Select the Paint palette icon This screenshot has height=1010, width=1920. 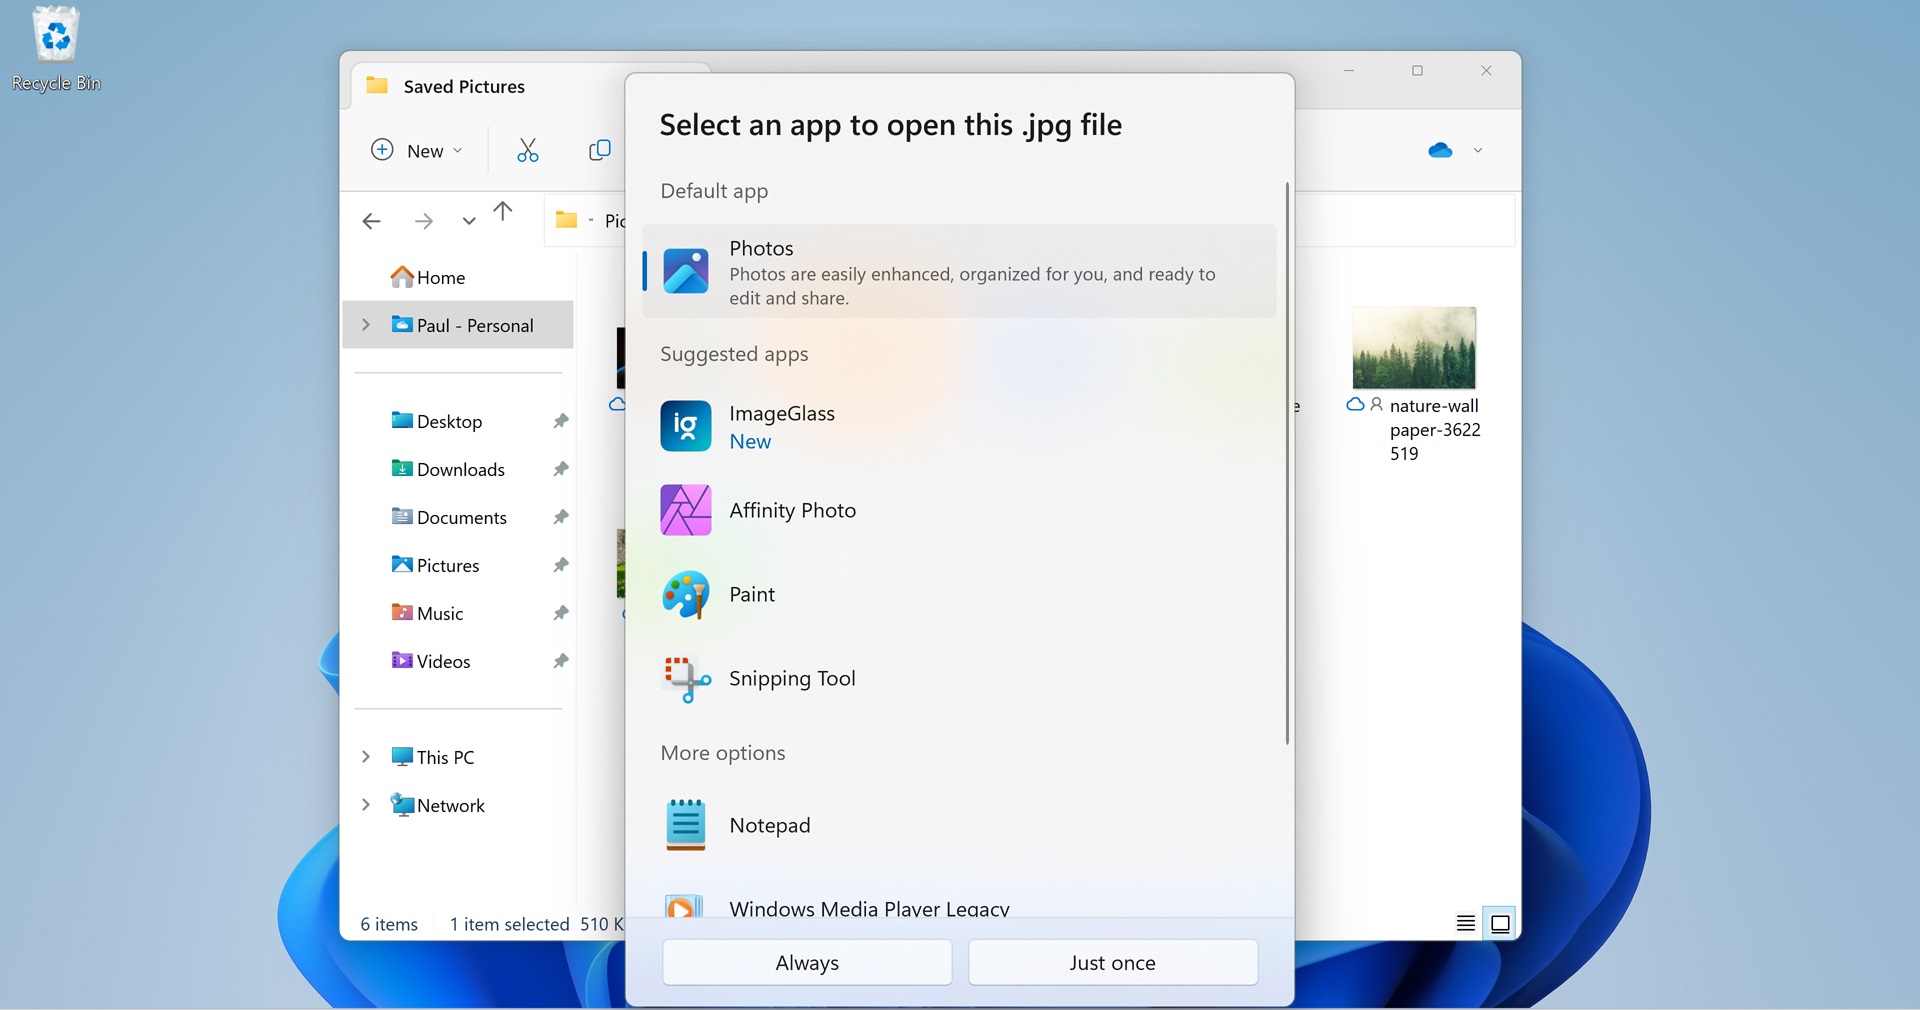[686, 595]
